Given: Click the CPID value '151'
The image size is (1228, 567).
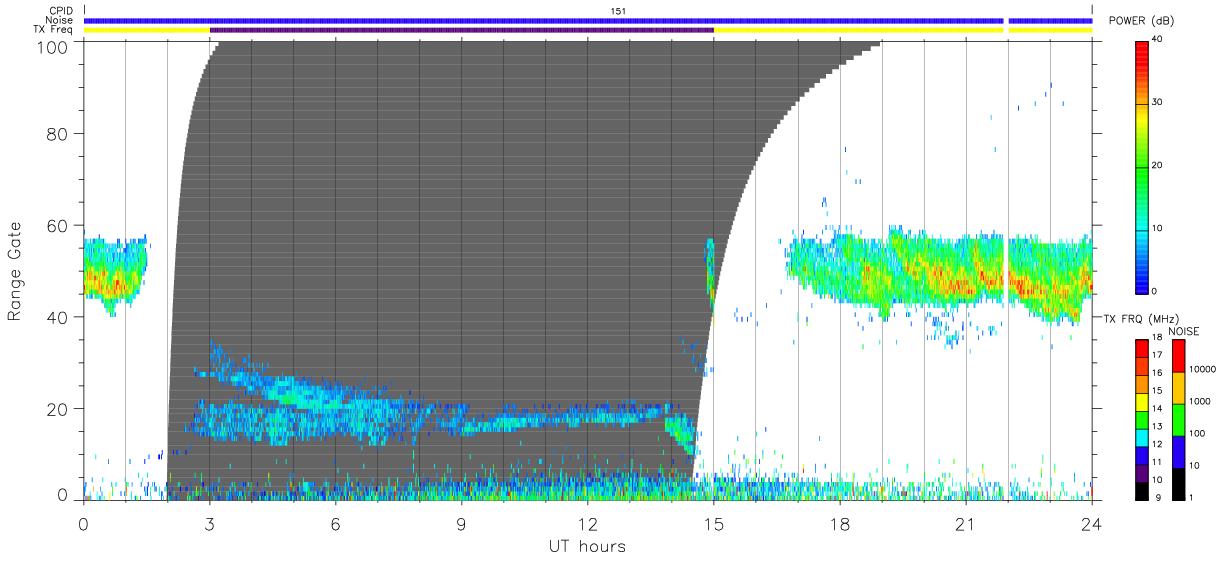Looking at the screenshot, I should point(619,11).
